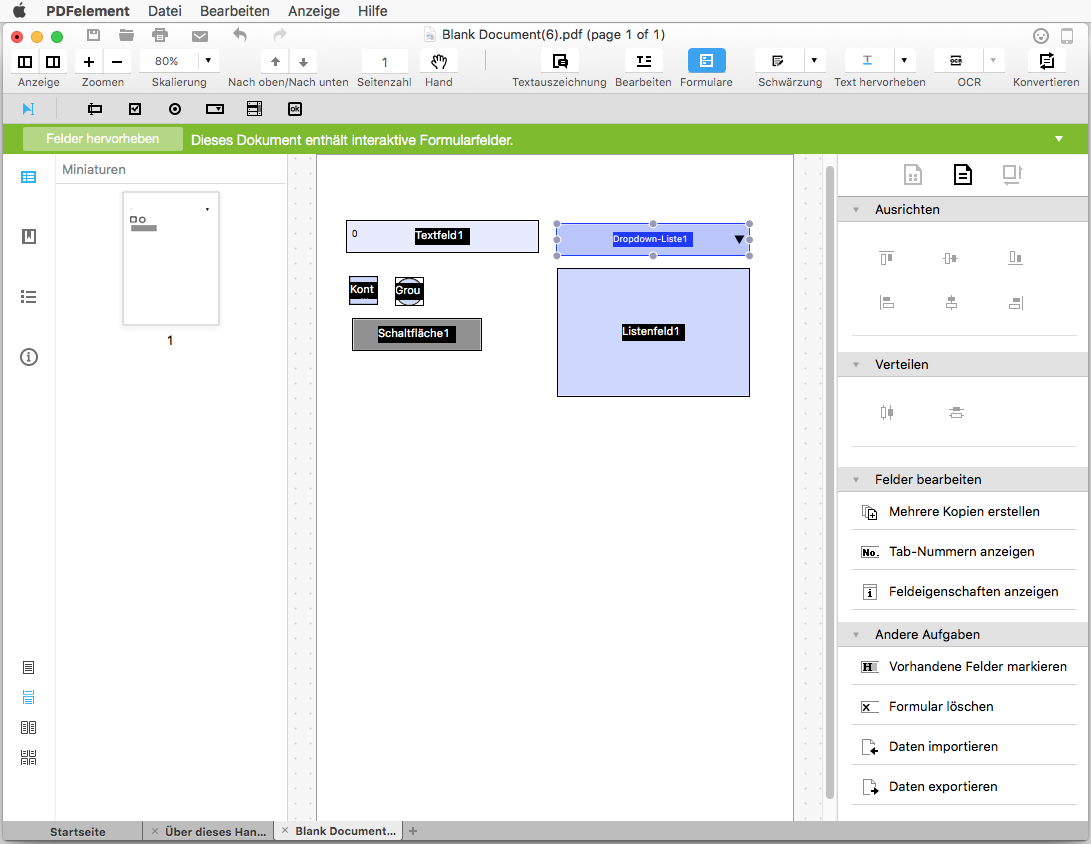Open the Skalierung zoom dropdown

[207, 61]
